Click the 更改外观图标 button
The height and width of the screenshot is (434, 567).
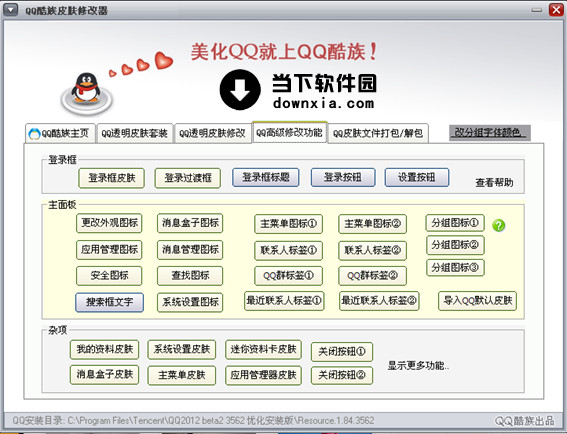(x=109, y=223)
